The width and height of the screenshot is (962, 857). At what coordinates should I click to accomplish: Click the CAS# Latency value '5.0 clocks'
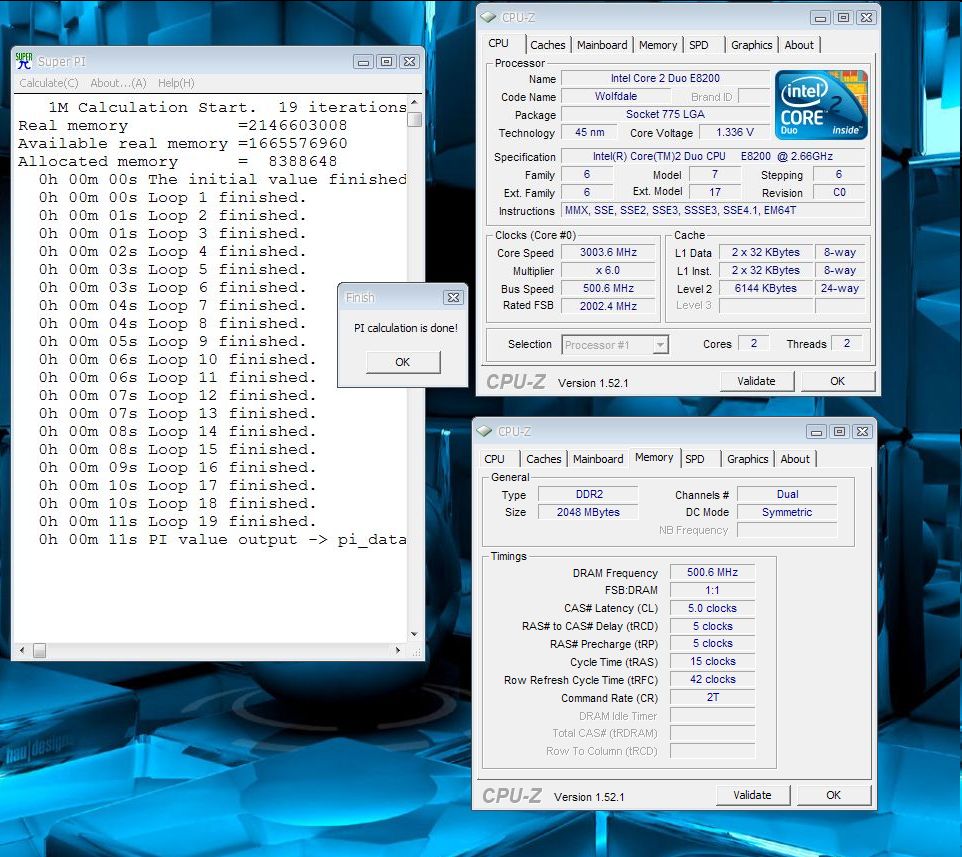coord(712,609)
